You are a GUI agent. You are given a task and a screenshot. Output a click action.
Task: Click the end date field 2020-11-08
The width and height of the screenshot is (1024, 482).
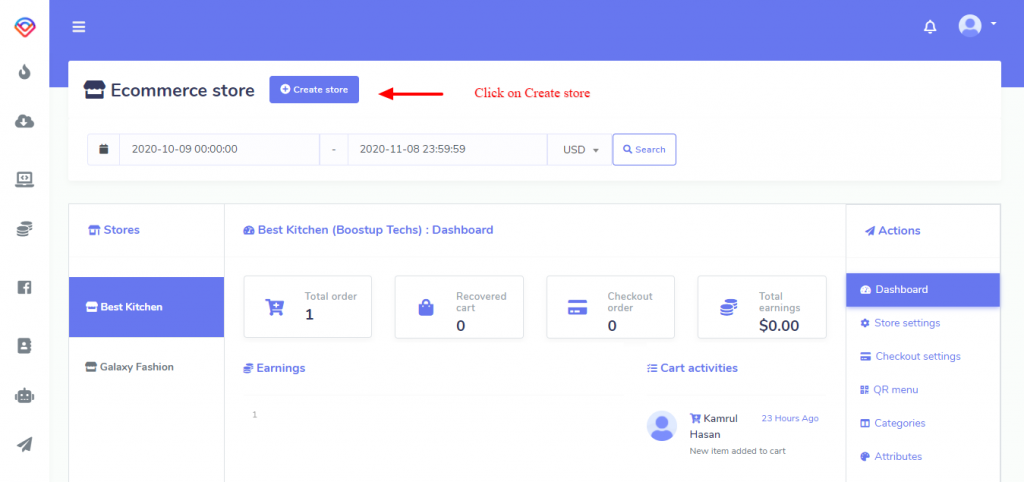447,150
